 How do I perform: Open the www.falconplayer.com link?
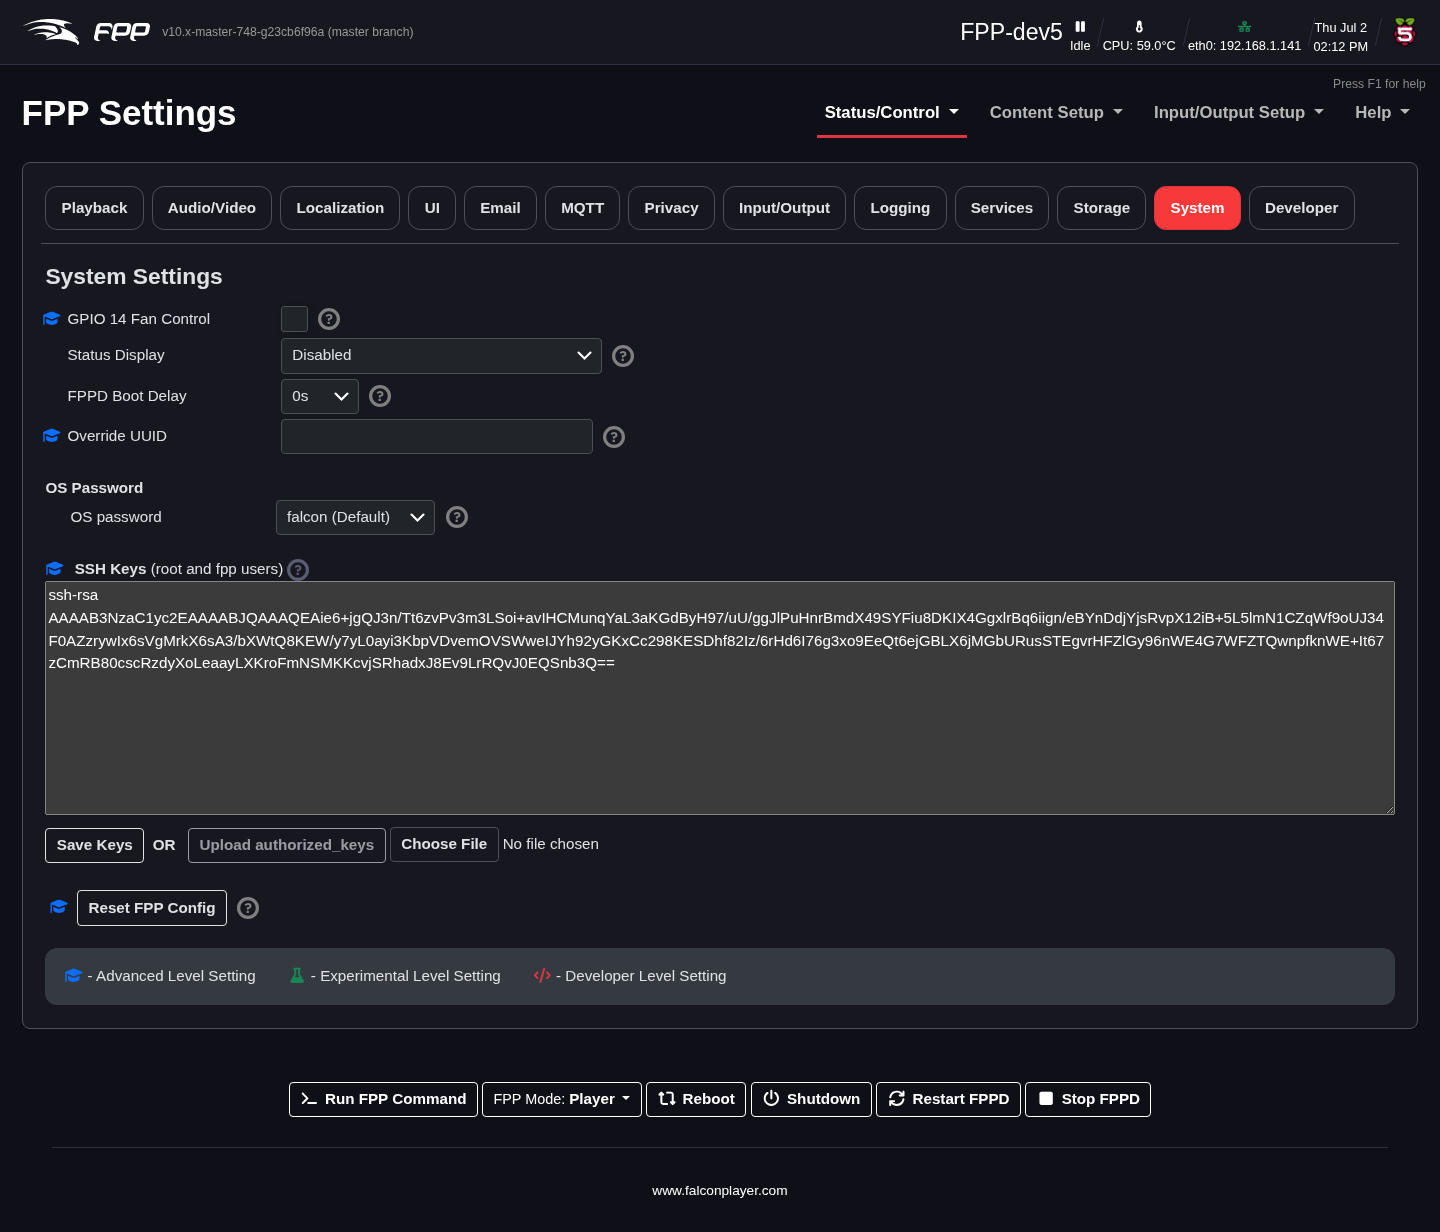coord(720,1190)
